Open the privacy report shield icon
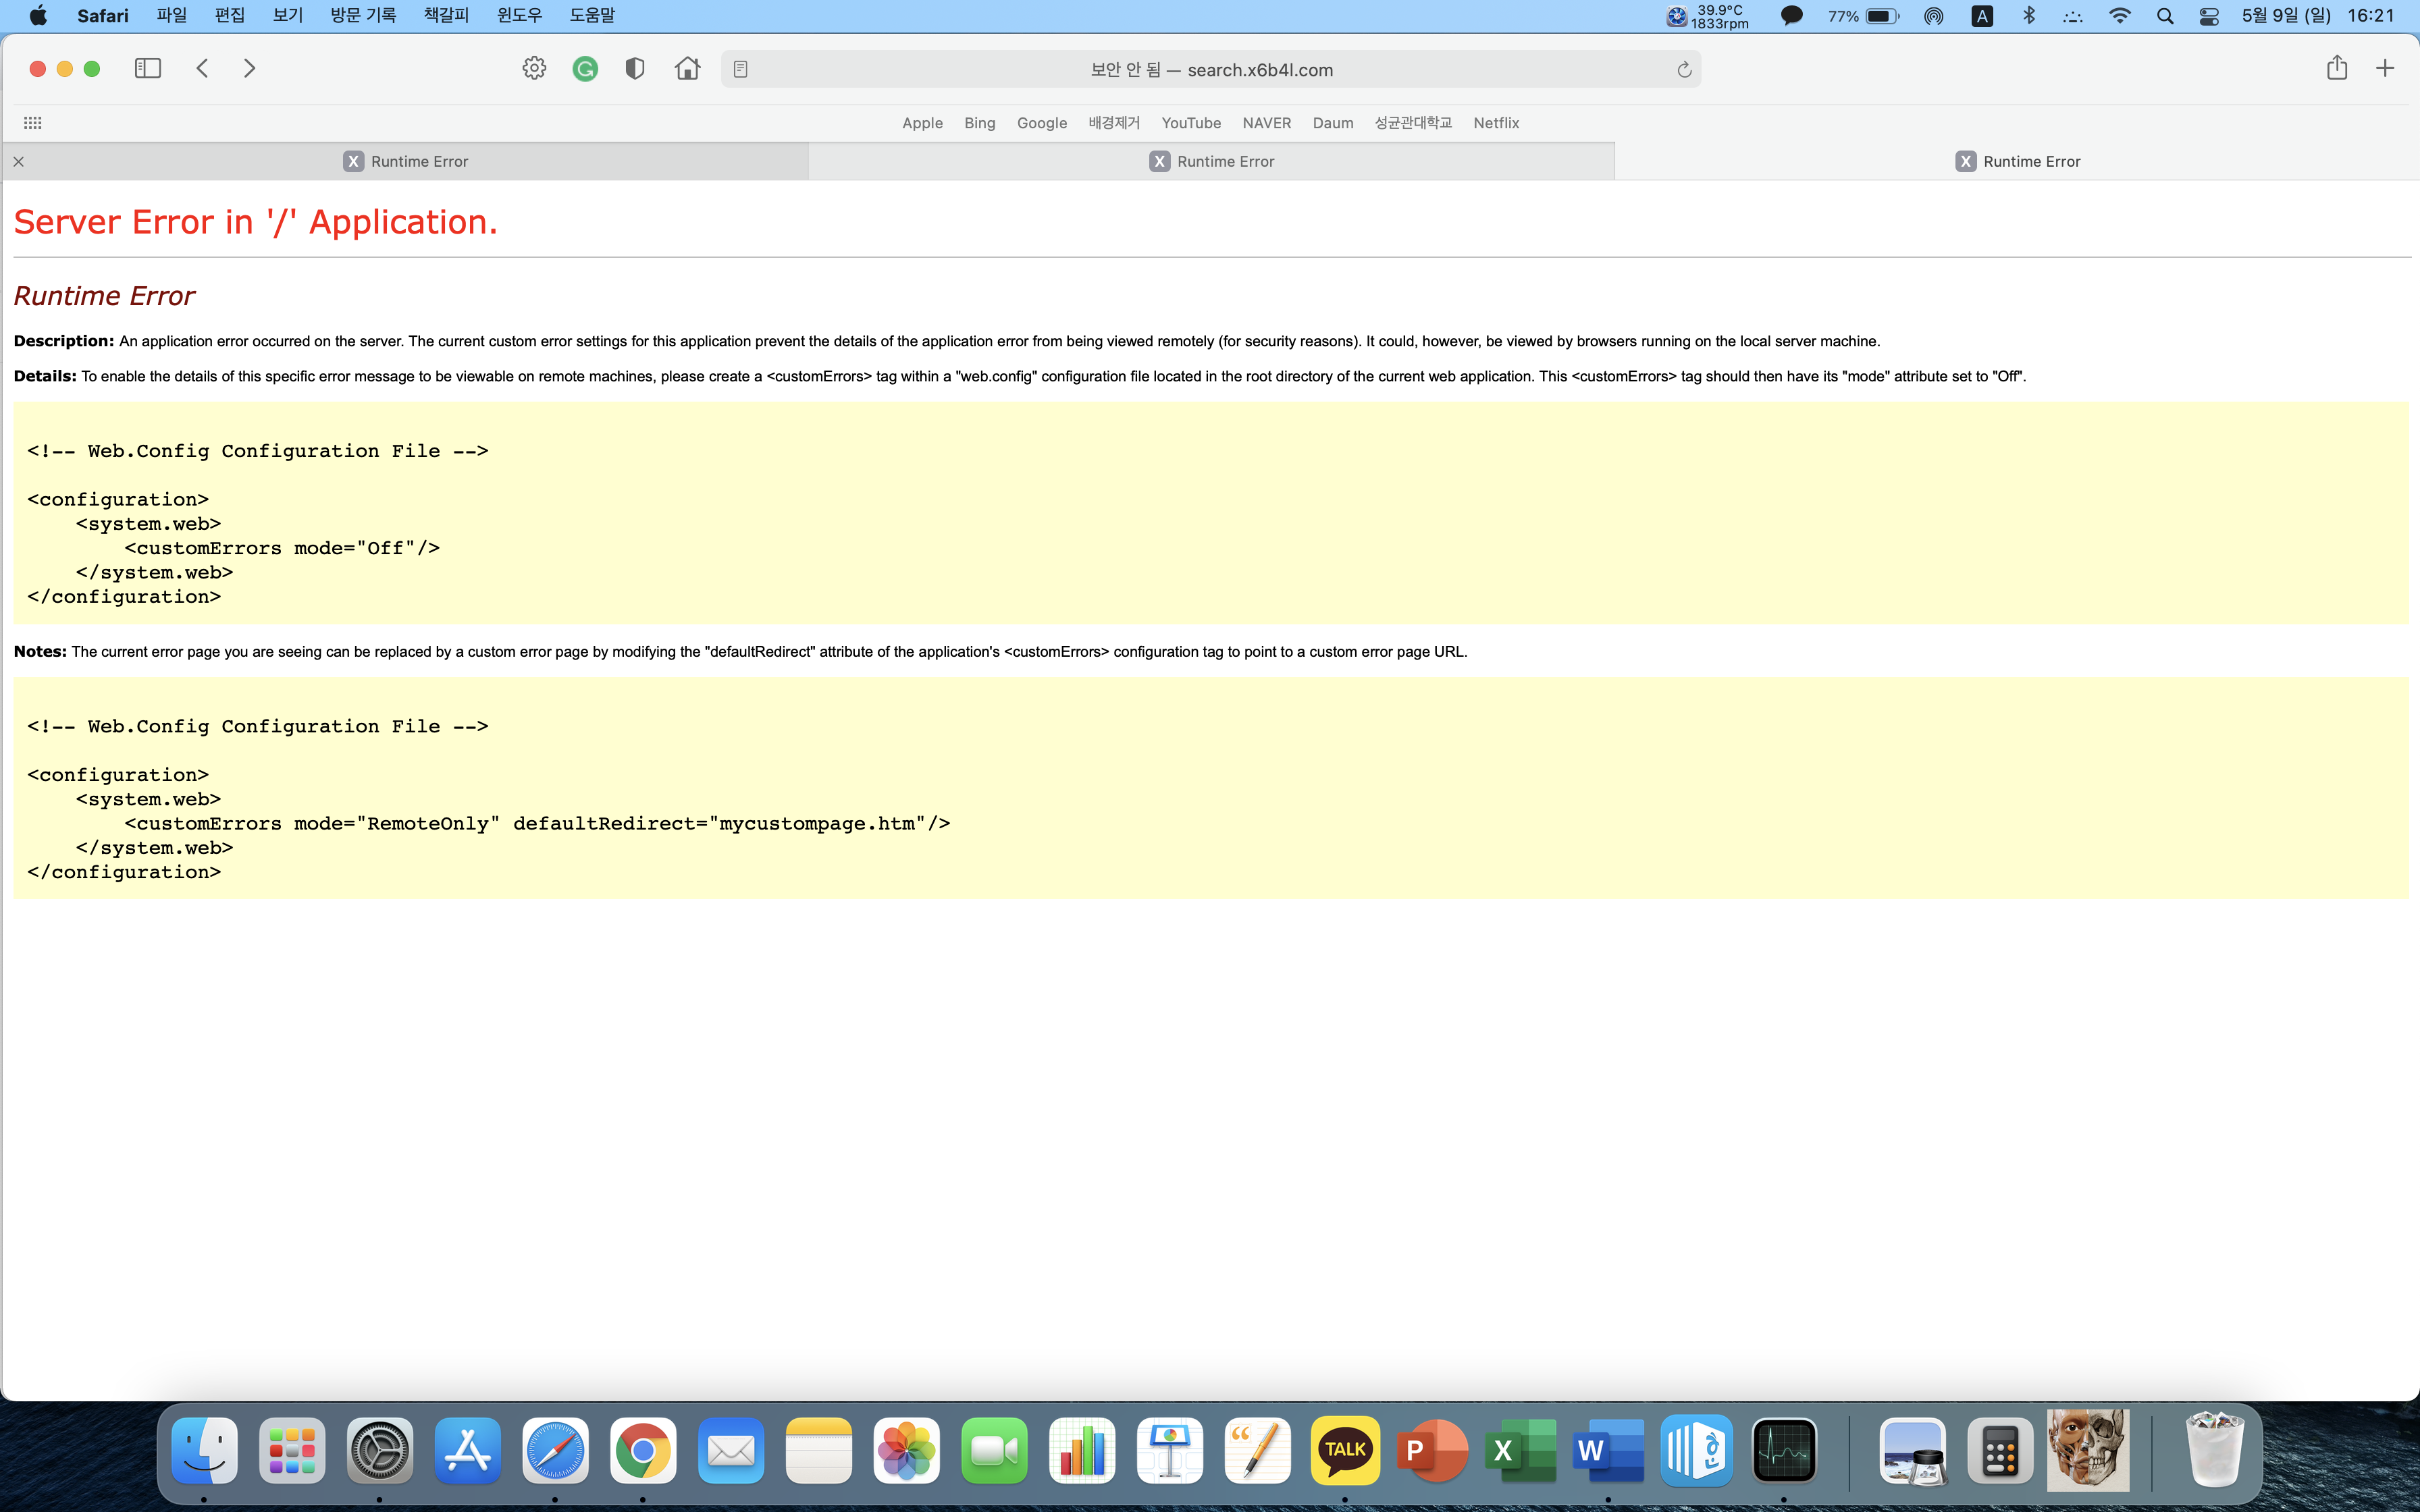This screenshot has width=2420, height=1512. (634, 68)
